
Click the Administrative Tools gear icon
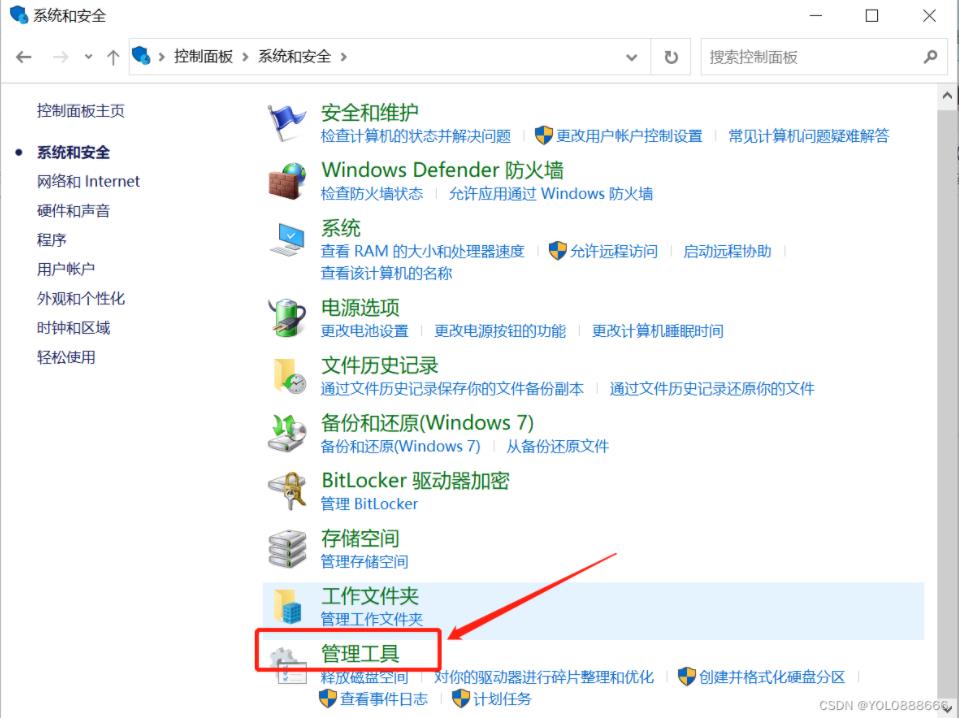click(287, 665)
